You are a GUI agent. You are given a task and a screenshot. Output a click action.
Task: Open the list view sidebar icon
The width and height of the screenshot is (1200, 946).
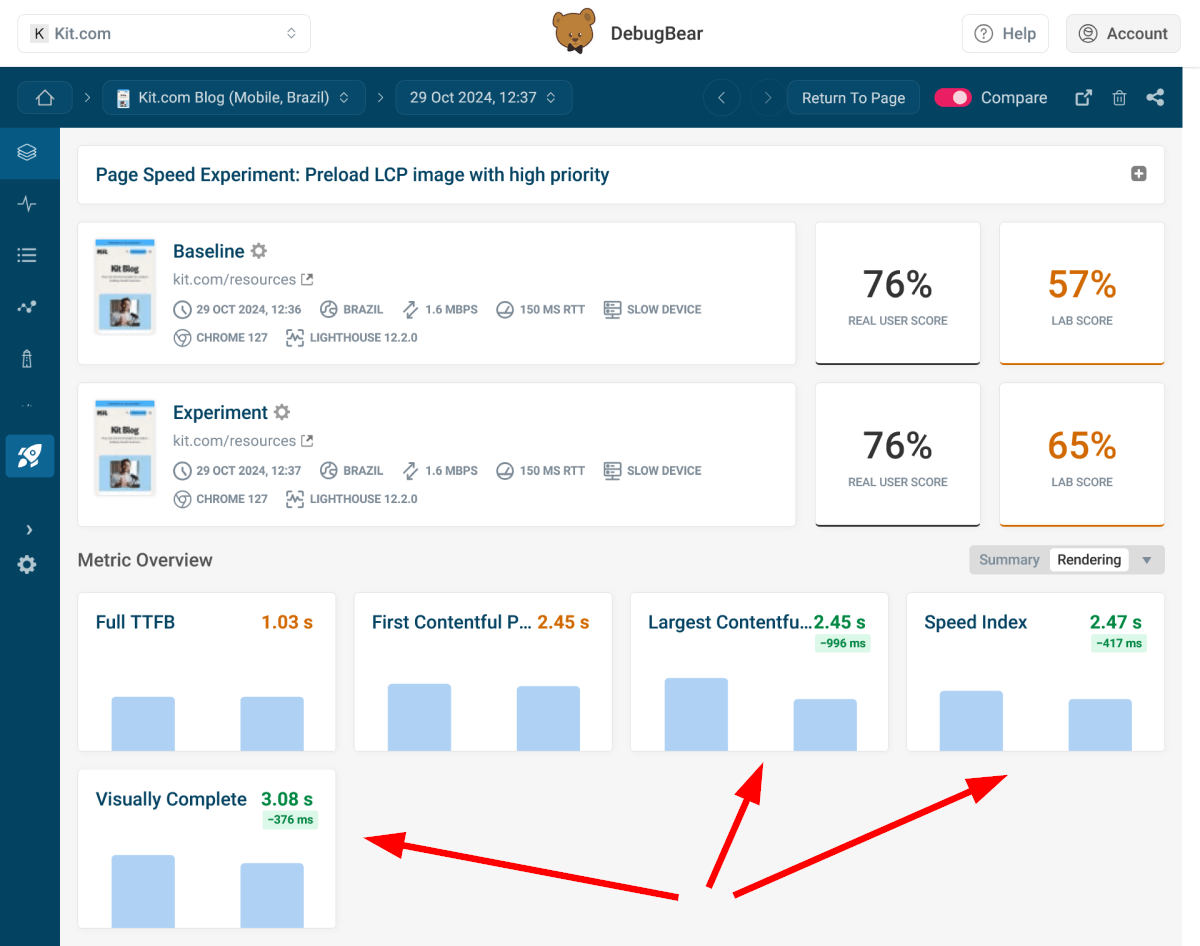(x=27, y=255)
